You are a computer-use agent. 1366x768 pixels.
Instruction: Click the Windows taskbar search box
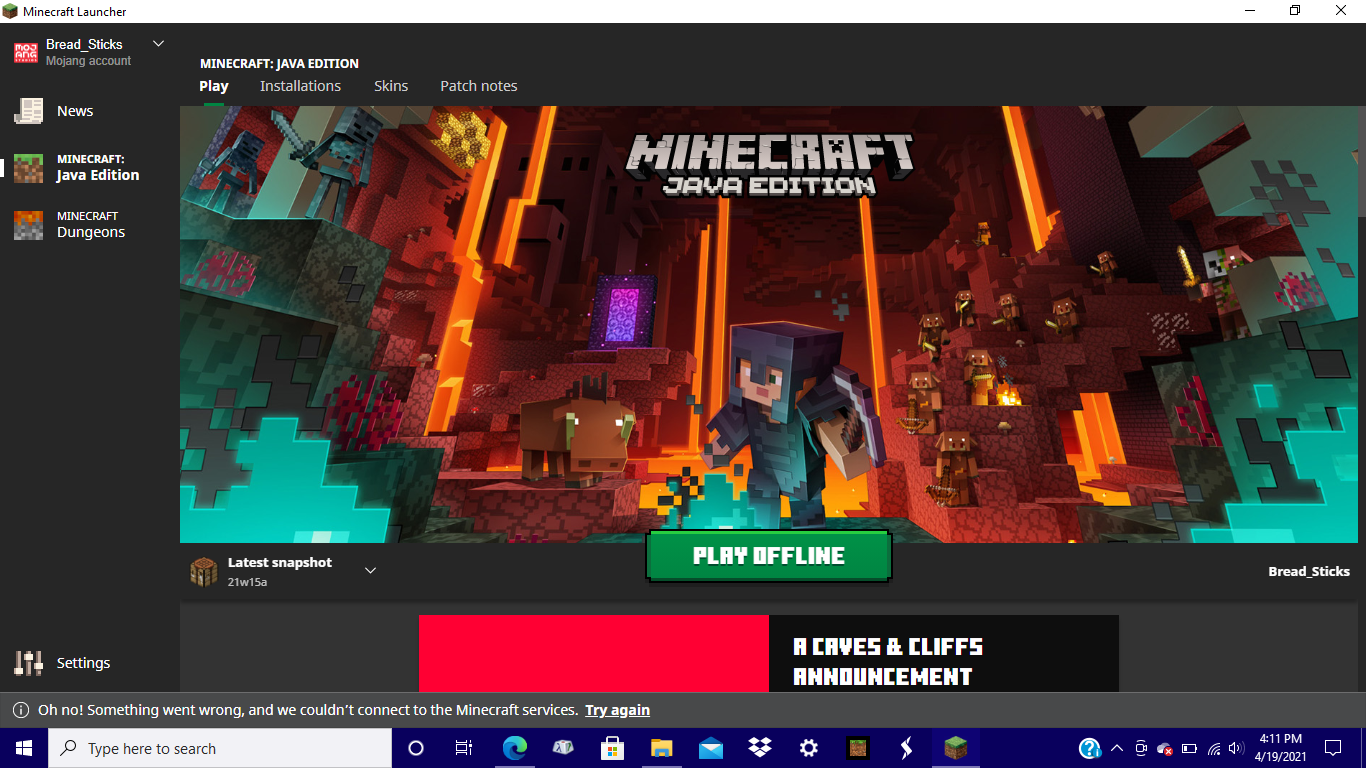tap(220, 748)
